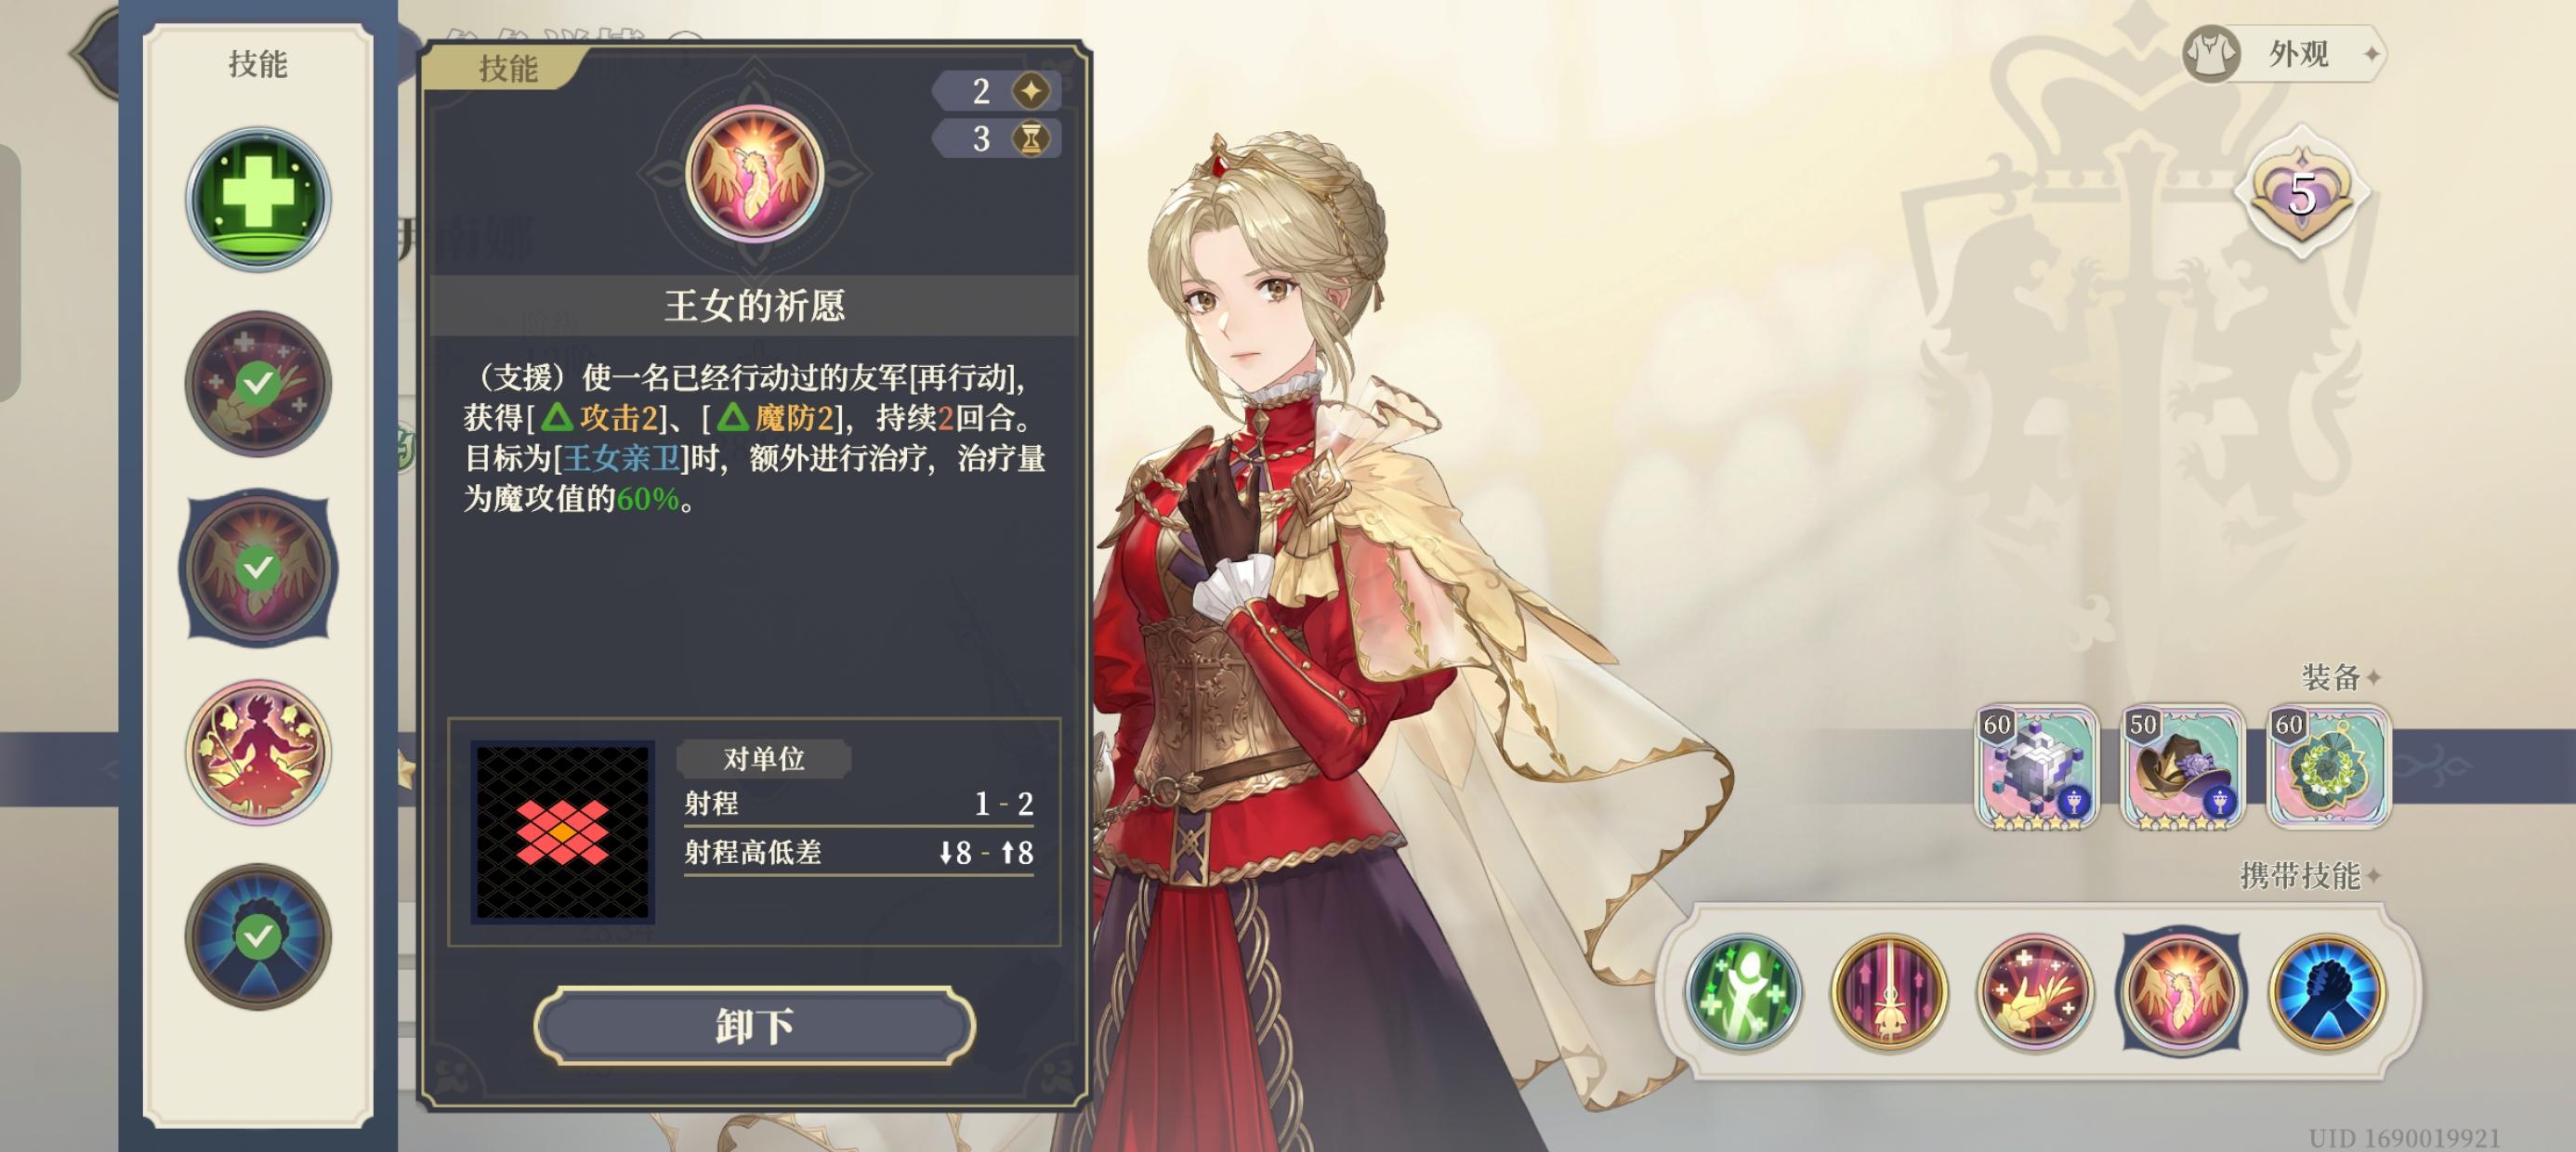Select the checked blue aura skill
The width and height of the screenshot is (2576, 1152).
[x=258, y=936]
